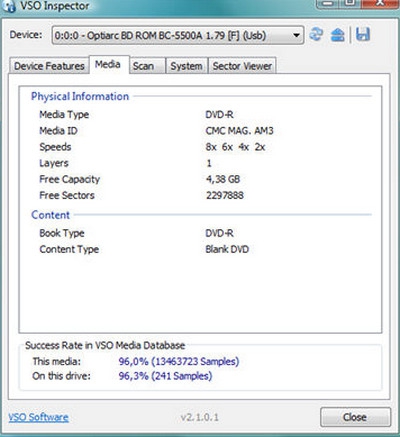Select the Media ID value CMC MAG. AM3
Screen dimensions: 400x437
tap(239, 131)
